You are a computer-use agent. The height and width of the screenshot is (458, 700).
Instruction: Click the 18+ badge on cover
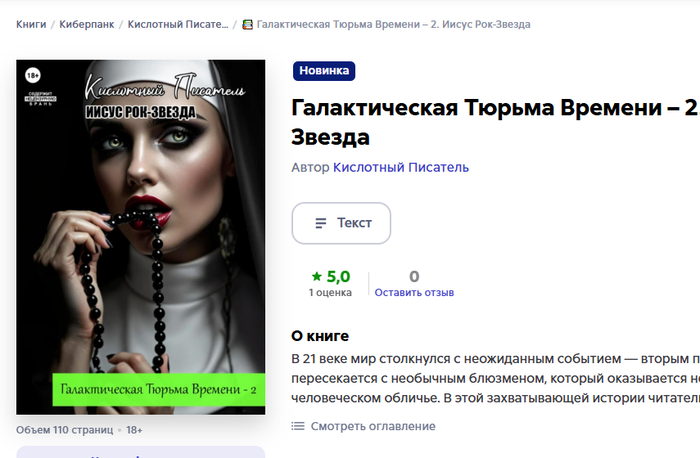click(33, 75)
